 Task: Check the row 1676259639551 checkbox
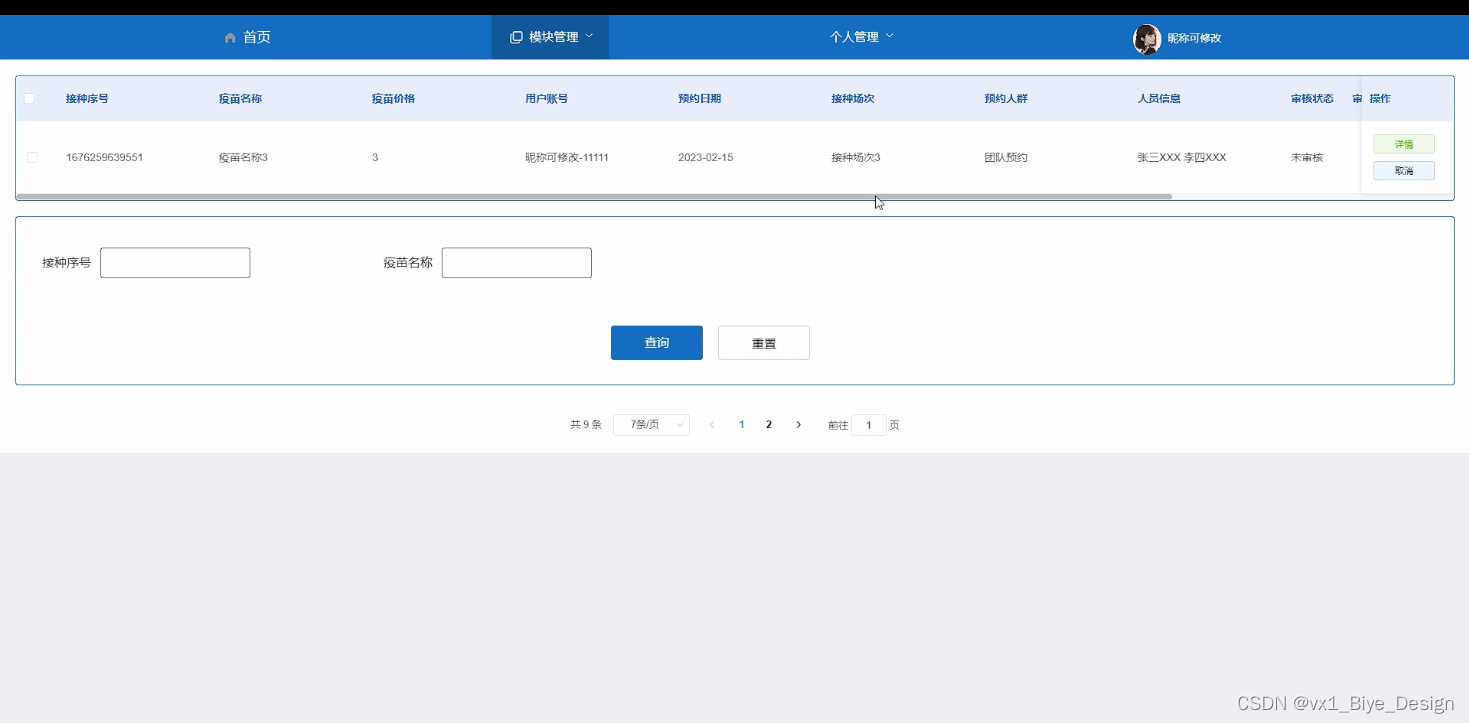(32, 158)
